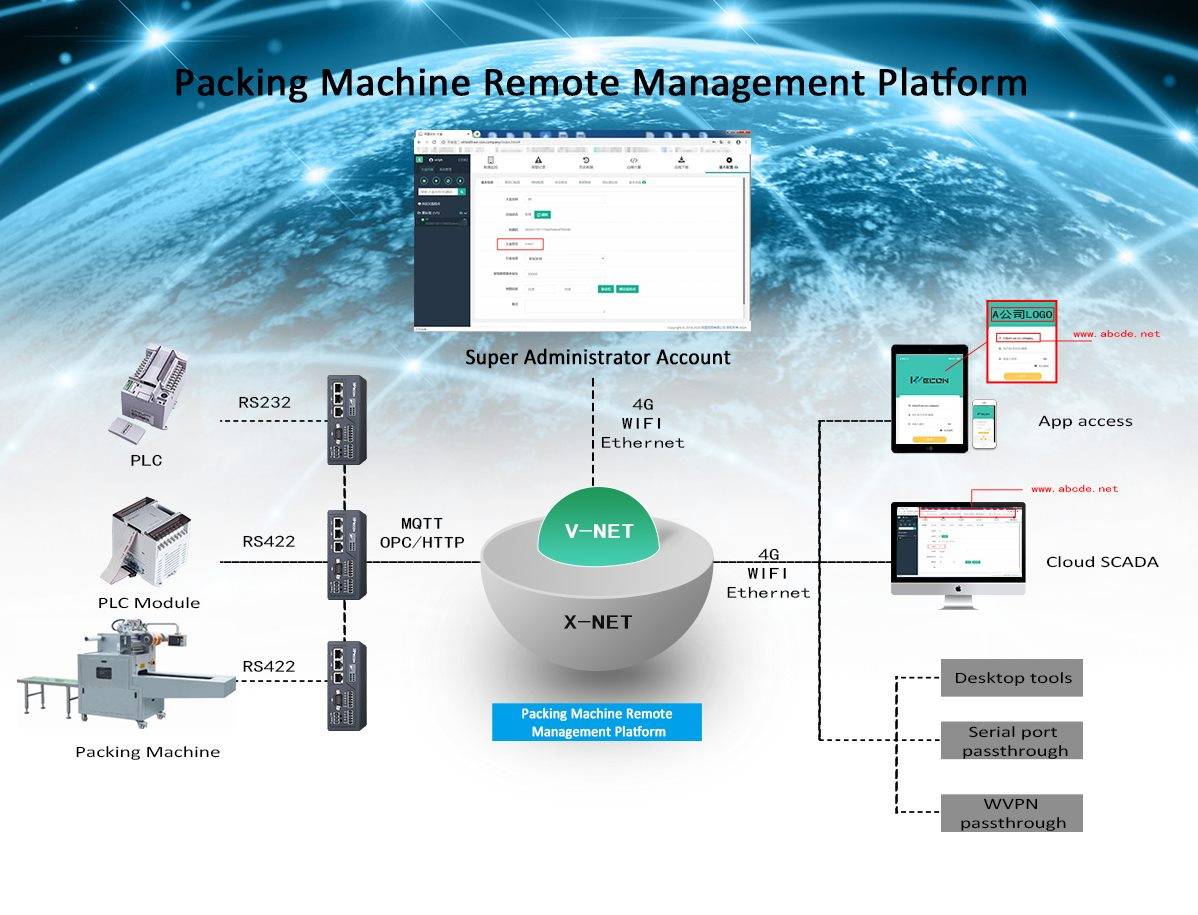Click the Apple logo on the iMac
The image size is (1198, 915).
click(x=958, y=589)
